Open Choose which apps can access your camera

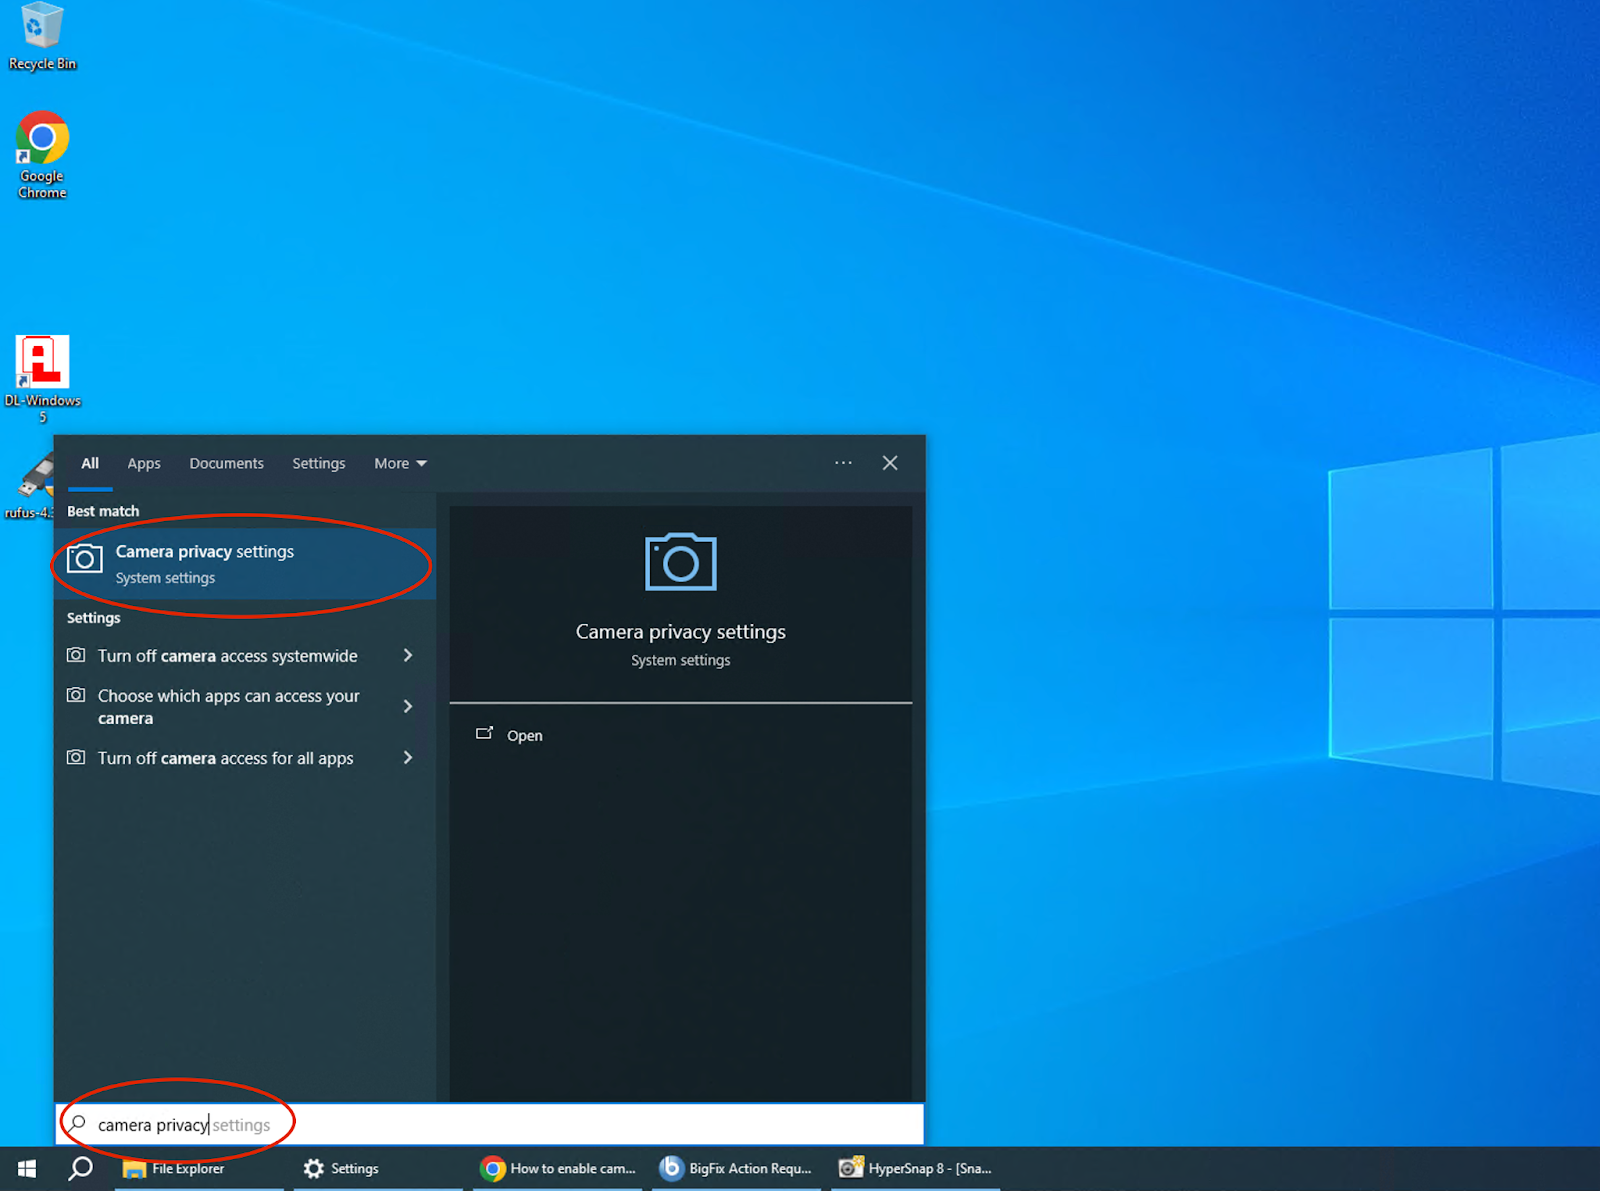point(227,707)
